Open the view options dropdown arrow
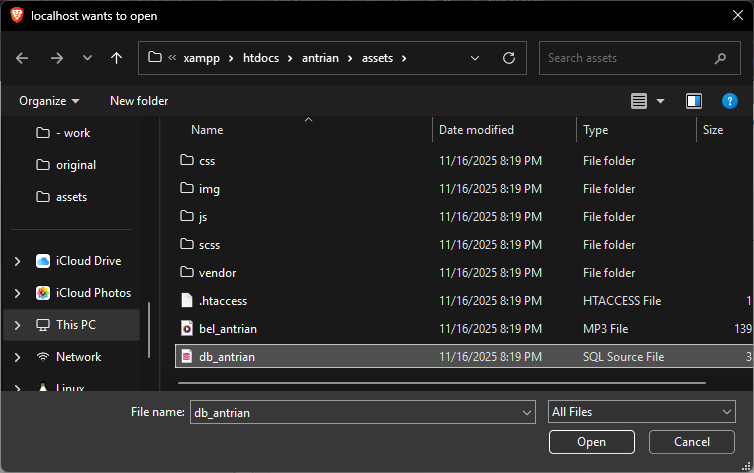754x473 pixels. click(x=660, y=101)
